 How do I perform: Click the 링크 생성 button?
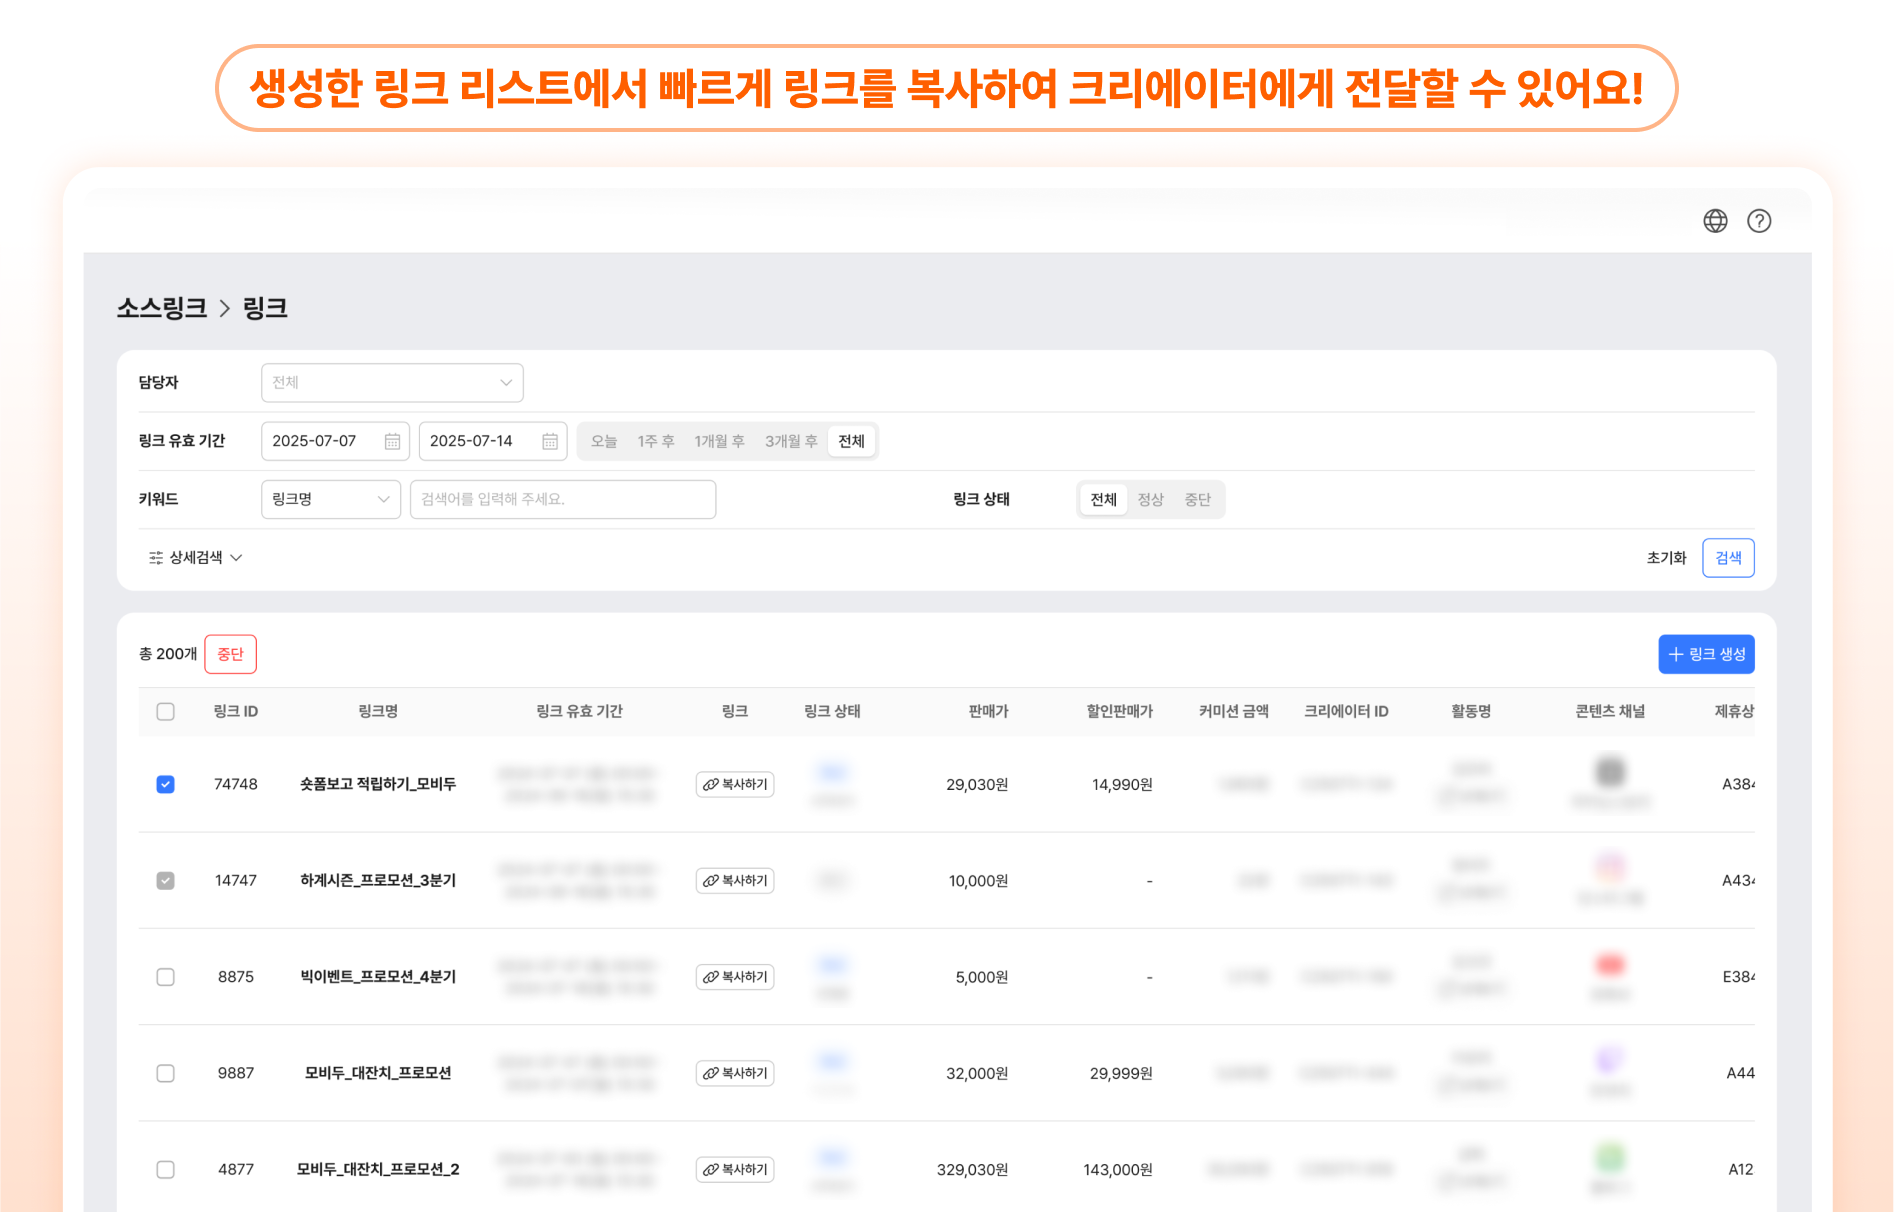pyautogui.click(x=1706, y=654)
